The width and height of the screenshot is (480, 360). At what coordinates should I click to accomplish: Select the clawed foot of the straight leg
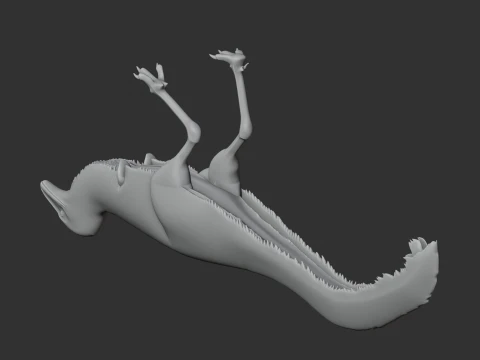230,59
